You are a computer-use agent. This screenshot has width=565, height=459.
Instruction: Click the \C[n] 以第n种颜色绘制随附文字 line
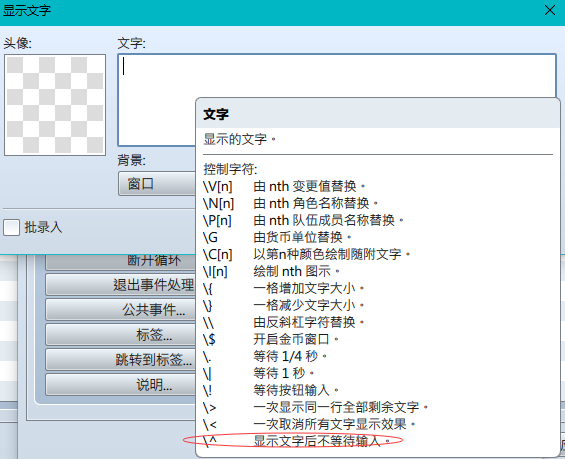pyautogui.click(x=306, y=254)
